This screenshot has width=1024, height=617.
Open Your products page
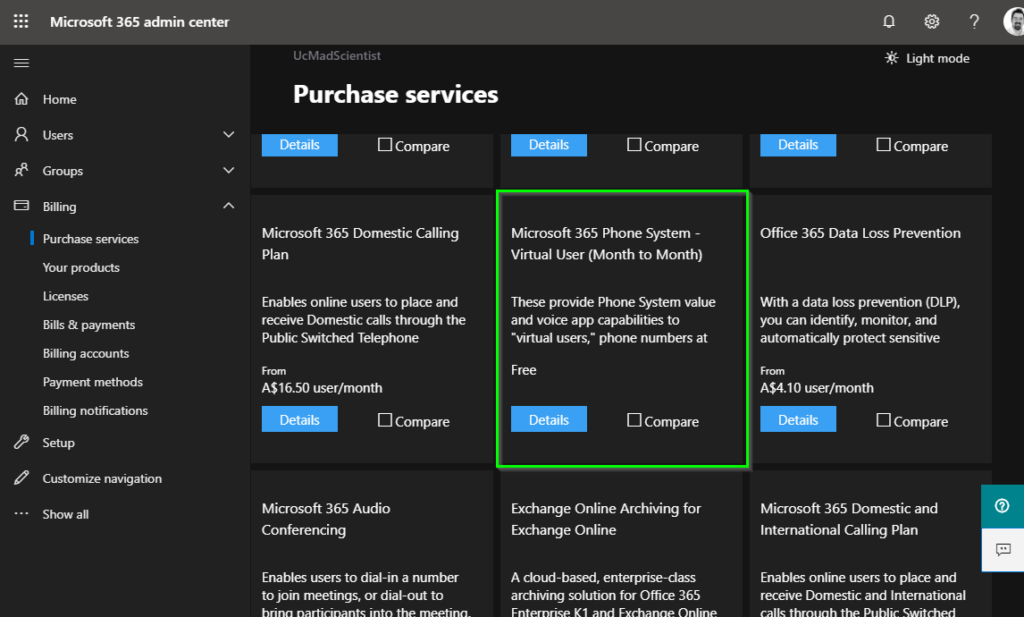pyautogui.click(x=81, y=268)
